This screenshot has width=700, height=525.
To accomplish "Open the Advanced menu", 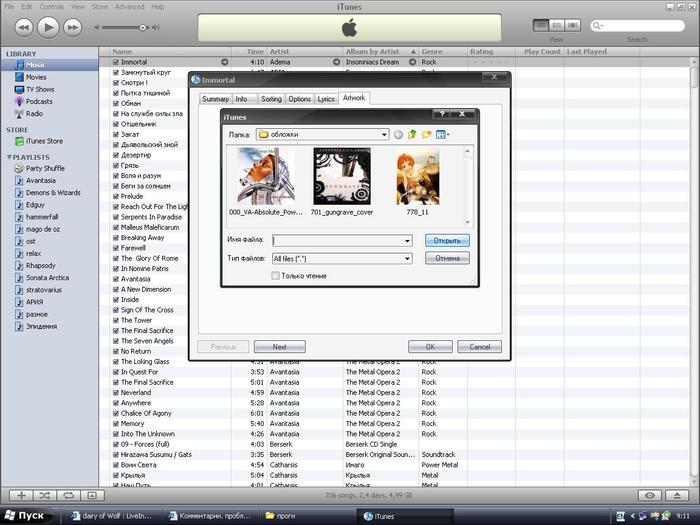I will [129, 6].
